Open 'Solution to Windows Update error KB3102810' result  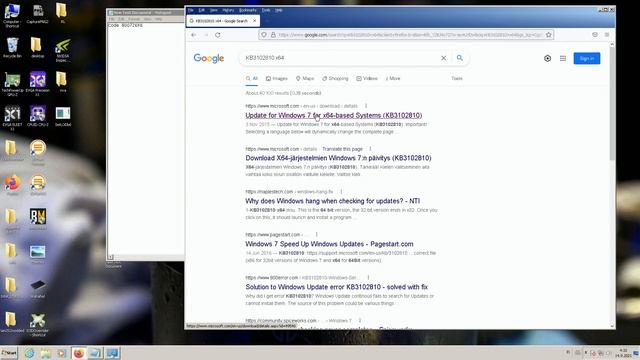click(x=336, y=287)
